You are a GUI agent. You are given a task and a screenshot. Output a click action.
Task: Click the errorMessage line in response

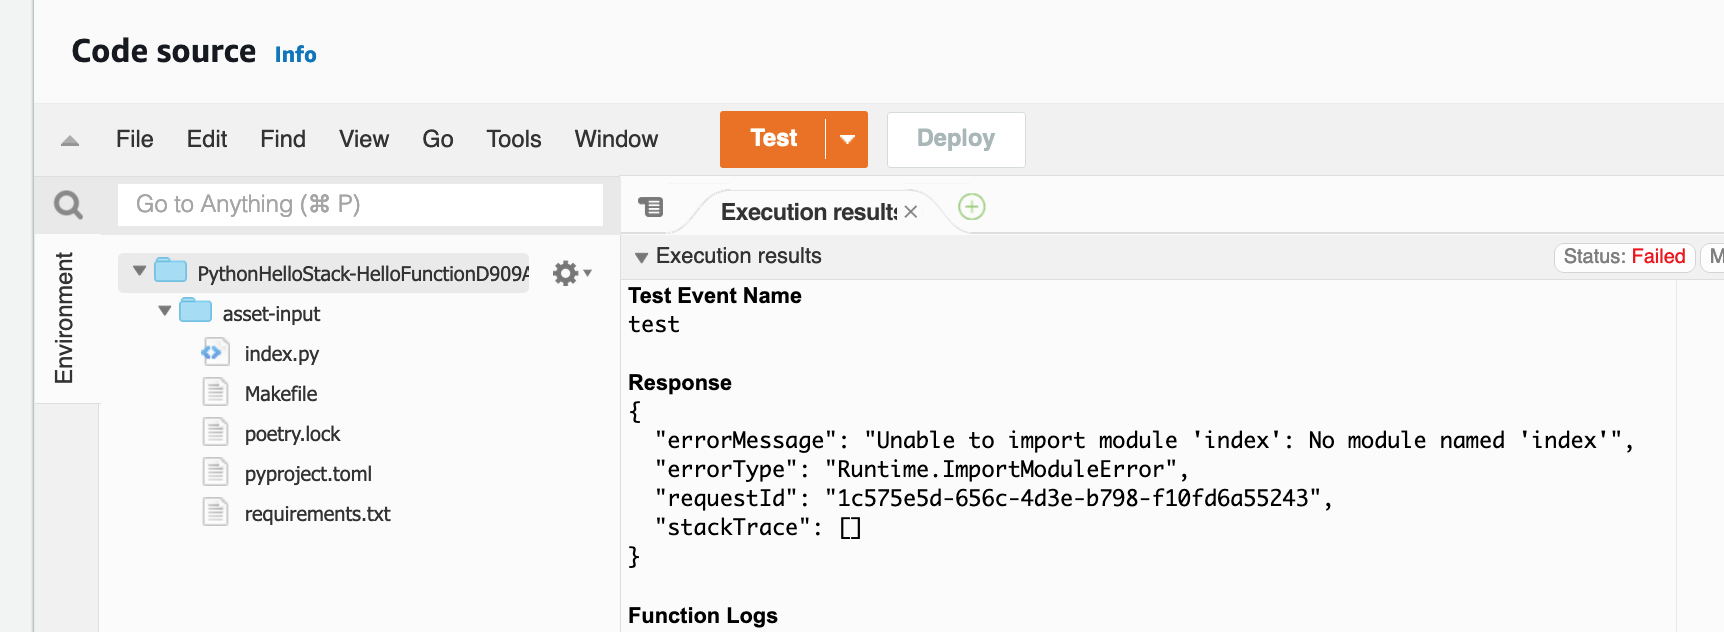(x=1144, y=441)
